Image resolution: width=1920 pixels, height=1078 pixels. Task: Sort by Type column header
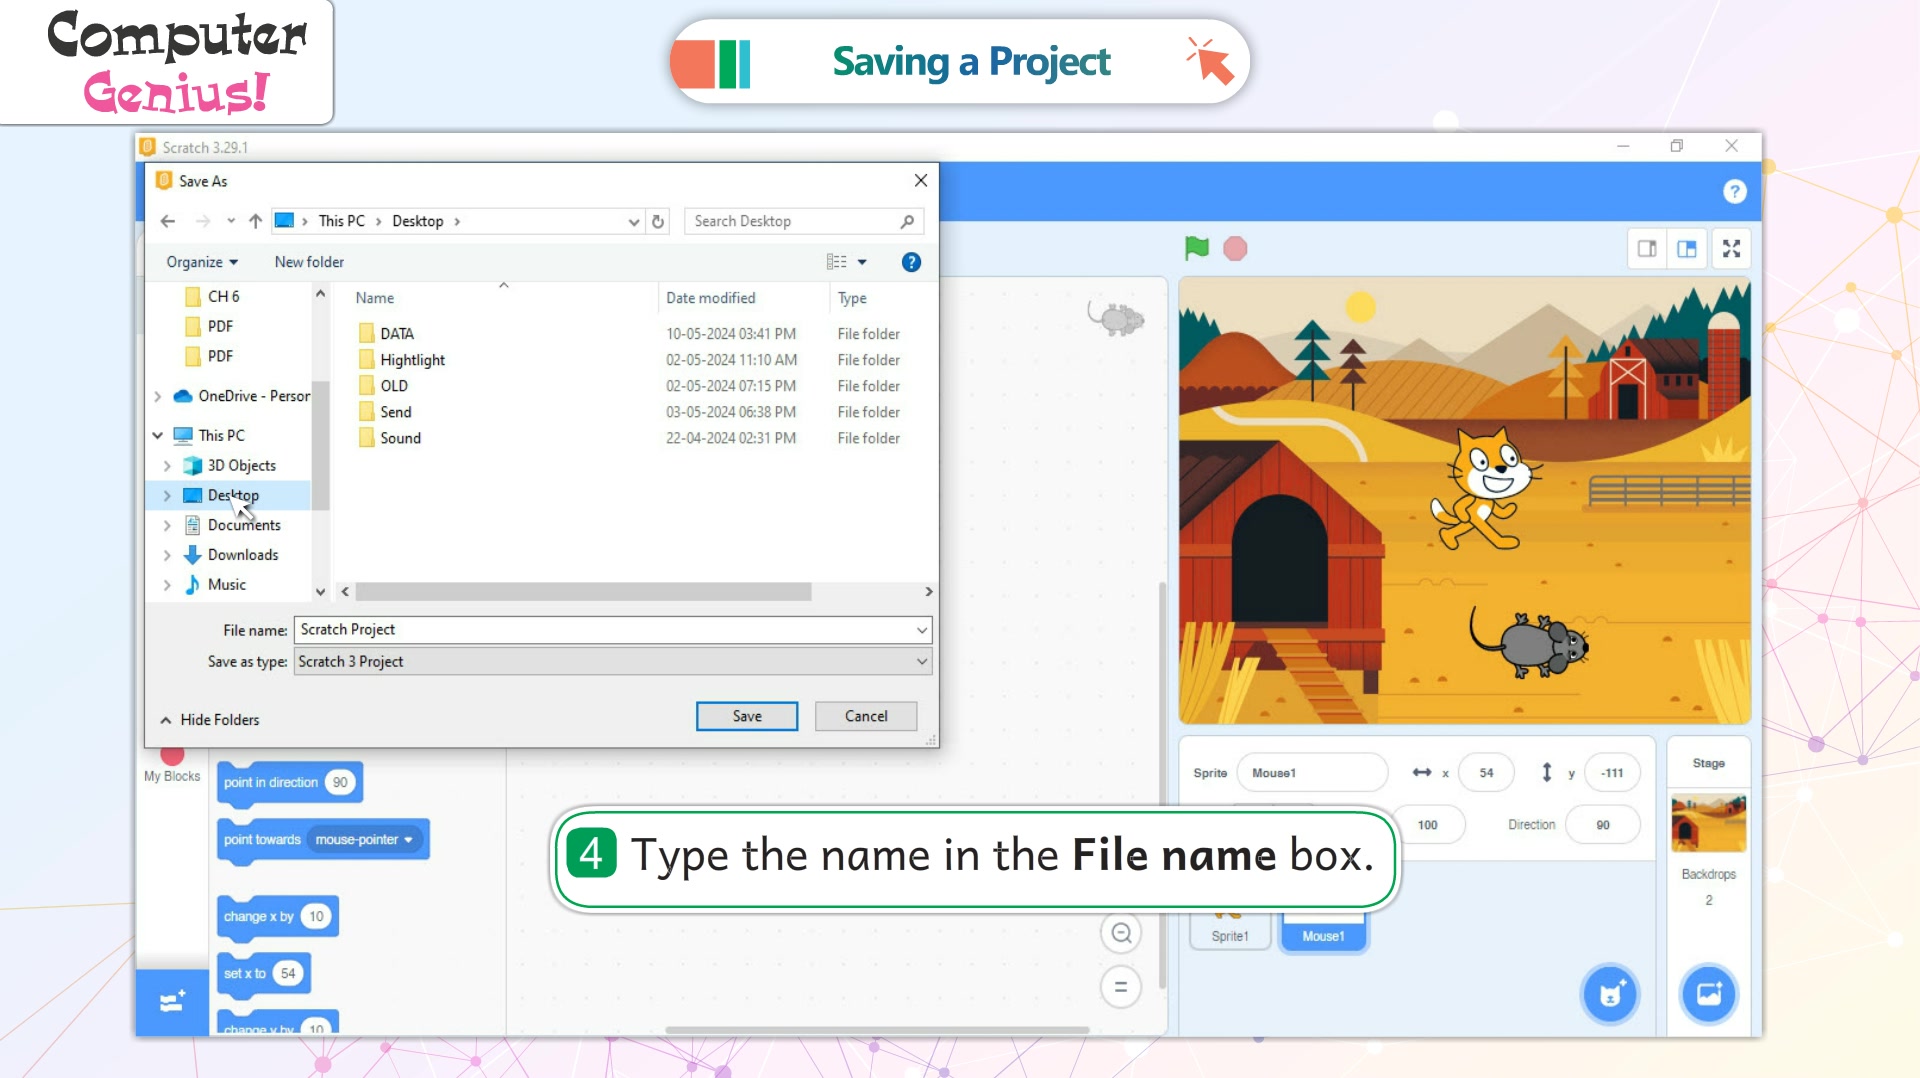852,298
